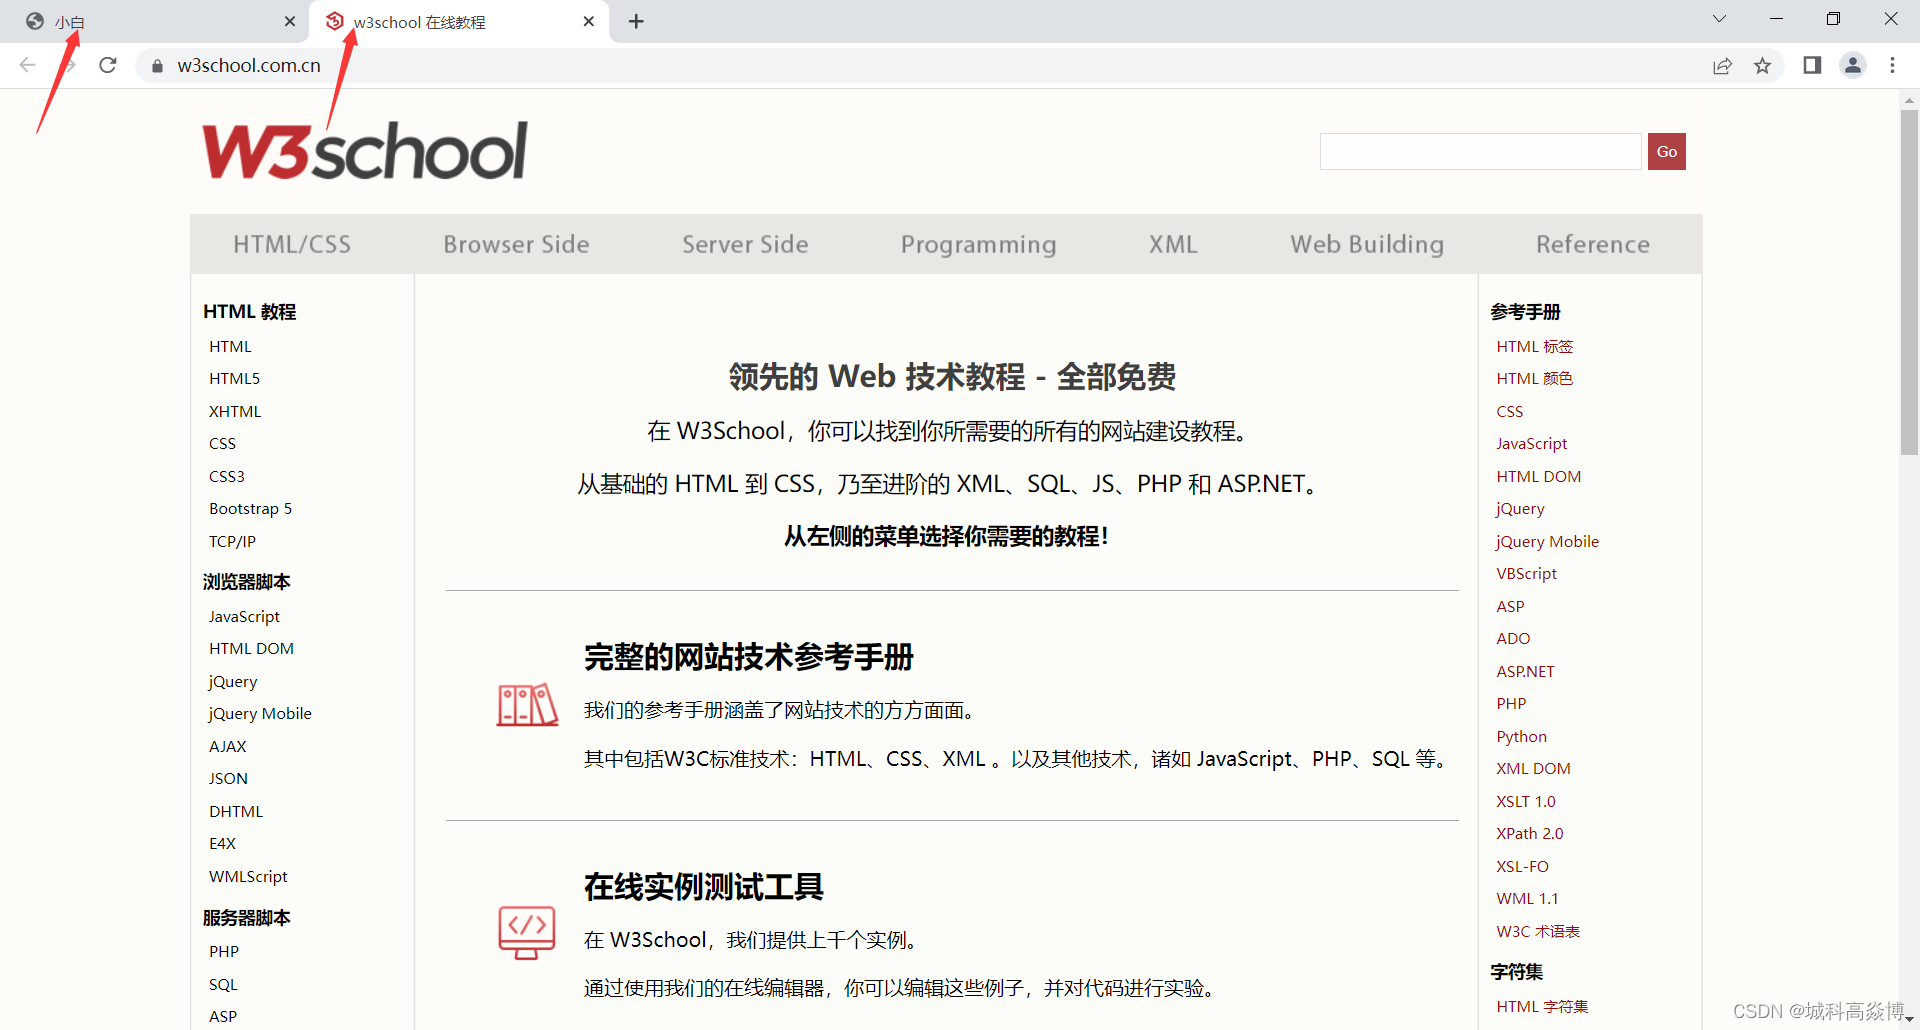The height and width of the screenshot is (1030, 1920).
Task: Open the side panel icon
Action: [1812, 65]
